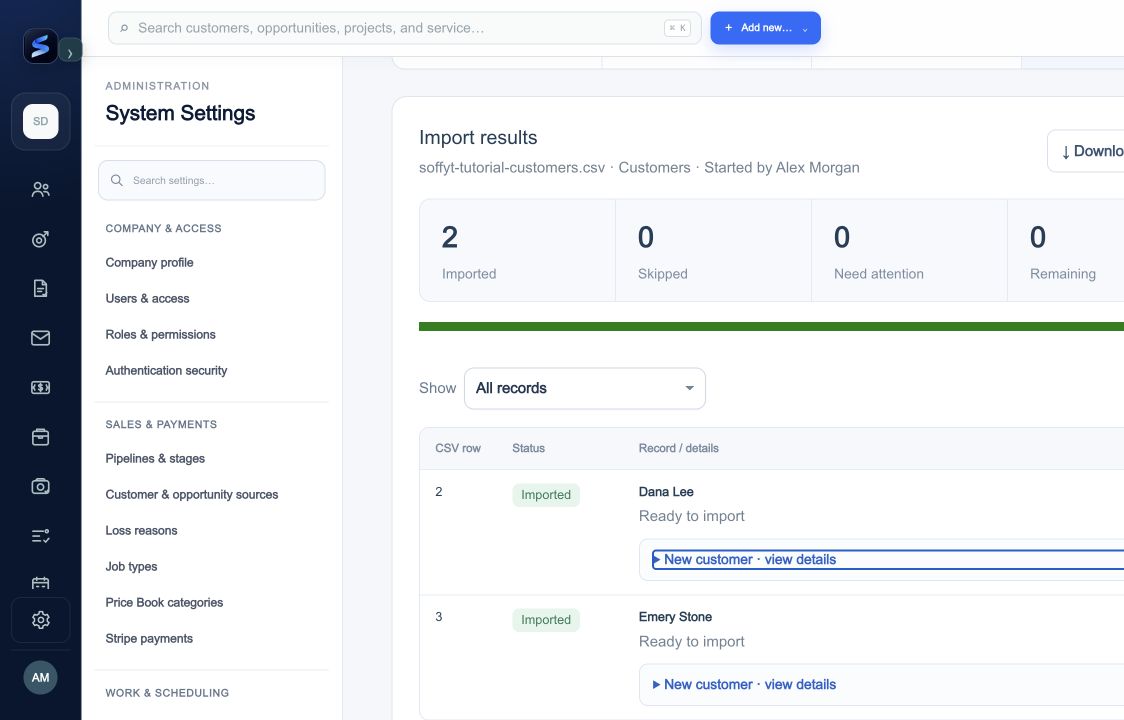Image resolution: width=1124 pixels, height=720 pixels.
Task: Expand the sidebar with the chevron toggle
Action: (70, 50)
